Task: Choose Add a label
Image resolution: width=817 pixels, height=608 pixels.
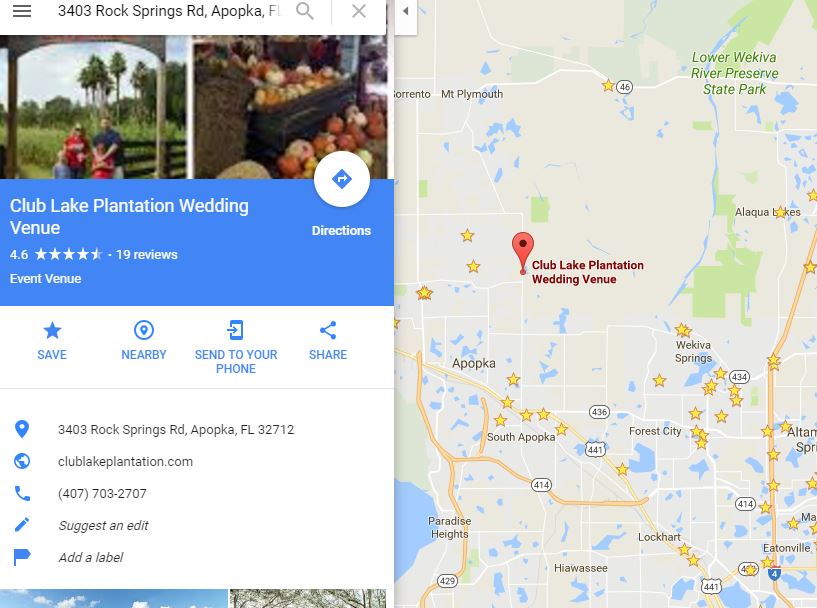Action: pos(91,557)
